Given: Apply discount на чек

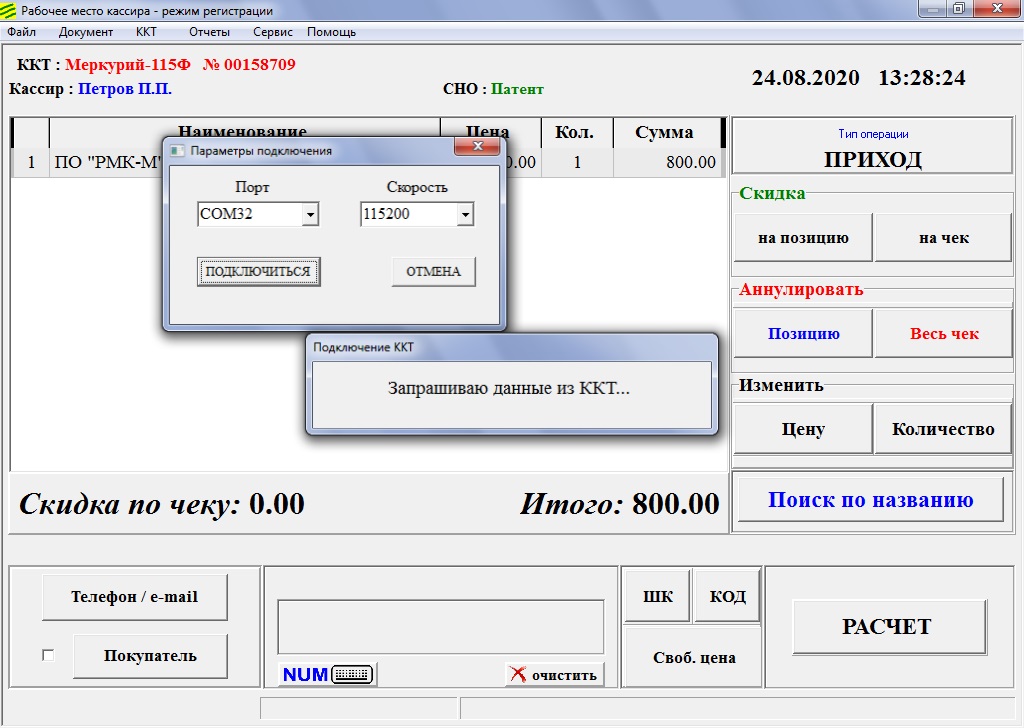Looking at the screenshot, I should click(x=943, y=238).
